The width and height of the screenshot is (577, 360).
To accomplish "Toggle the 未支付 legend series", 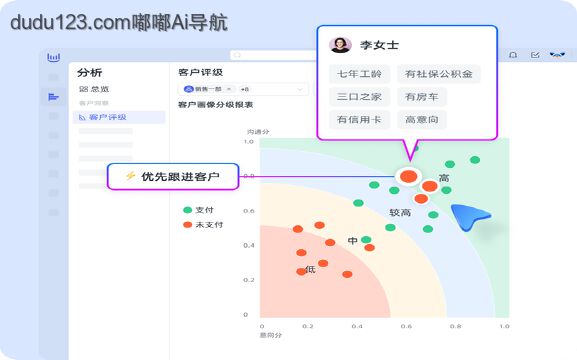I will tap(203, 225).
